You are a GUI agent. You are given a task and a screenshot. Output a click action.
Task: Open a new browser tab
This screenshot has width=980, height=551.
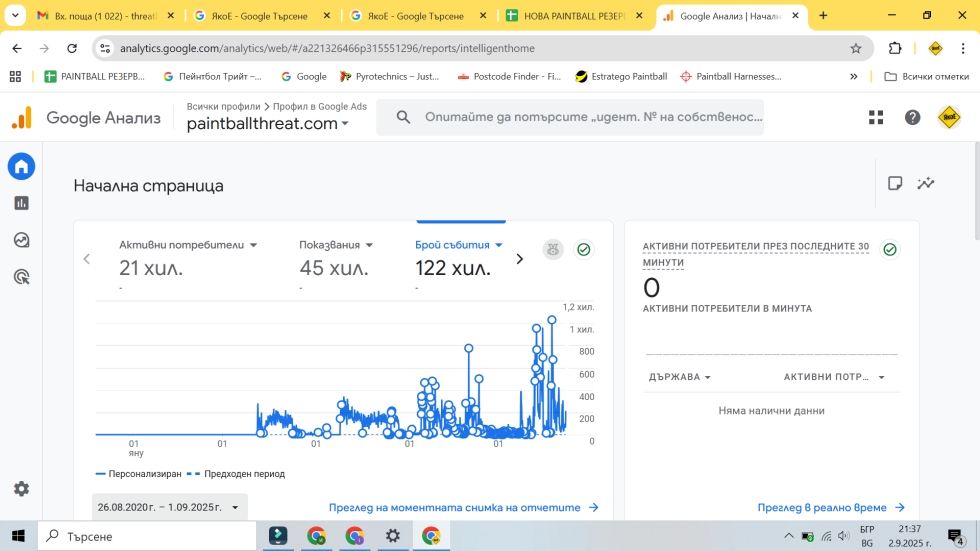(823, 16)
